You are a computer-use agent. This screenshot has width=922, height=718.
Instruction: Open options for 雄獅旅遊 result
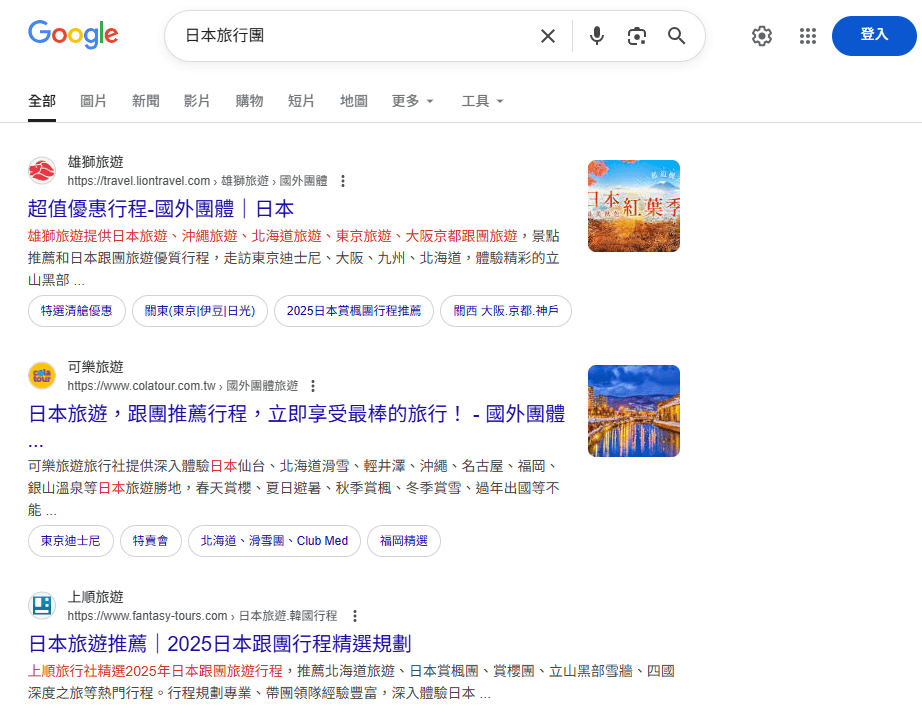(x=343, y=181)
